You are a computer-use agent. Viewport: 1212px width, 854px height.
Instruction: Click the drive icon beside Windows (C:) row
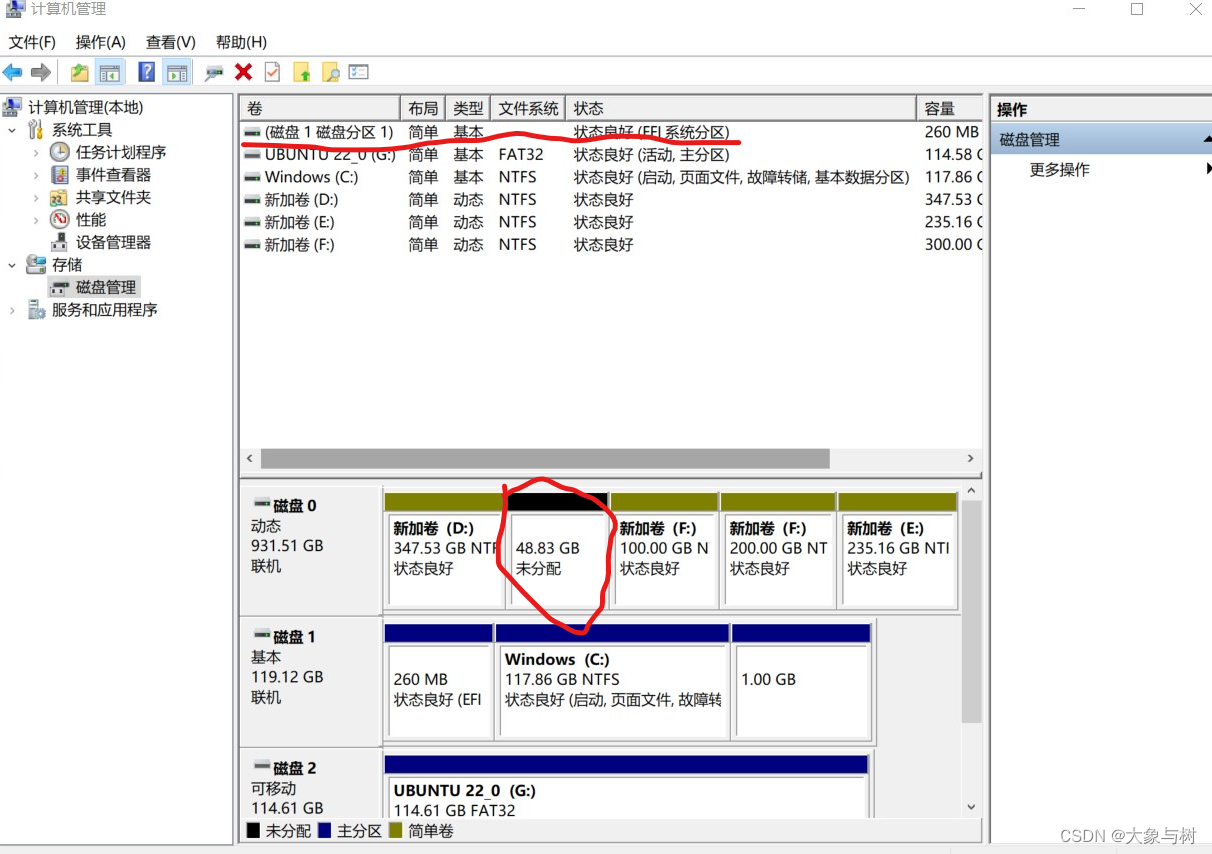[253, 177]
